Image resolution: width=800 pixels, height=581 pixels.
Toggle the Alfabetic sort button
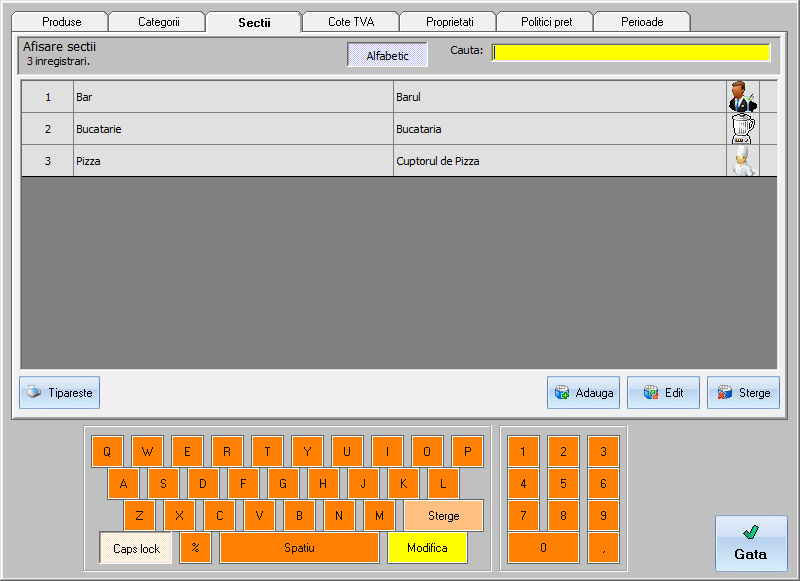[387, 55]
